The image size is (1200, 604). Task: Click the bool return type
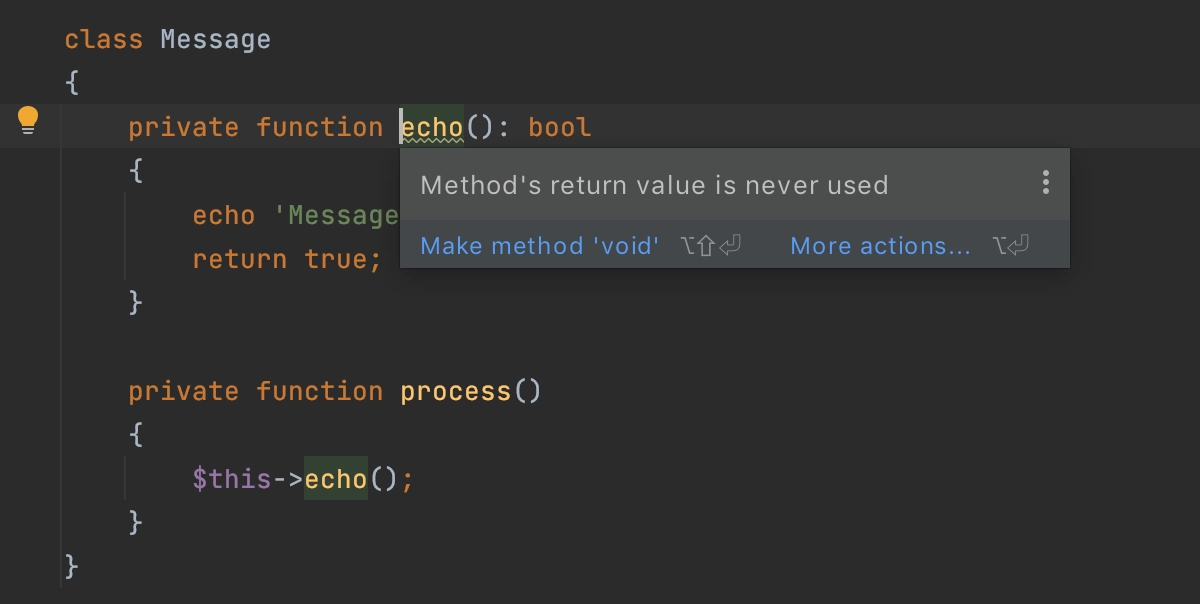tap(560, 127)
